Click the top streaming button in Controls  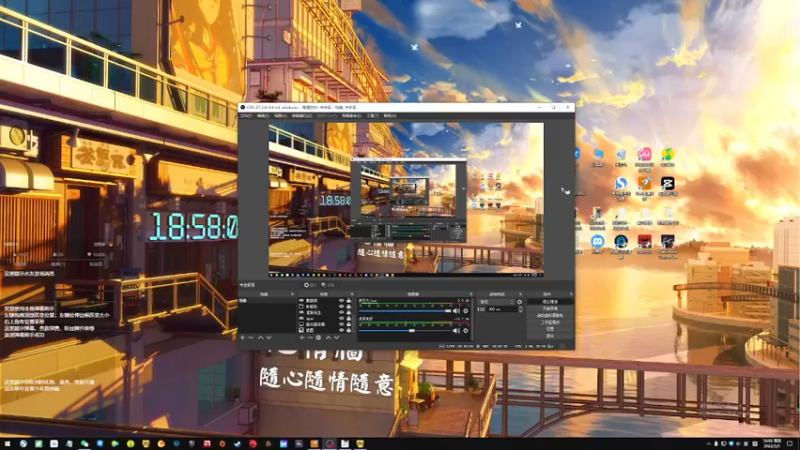click(549, 302)
